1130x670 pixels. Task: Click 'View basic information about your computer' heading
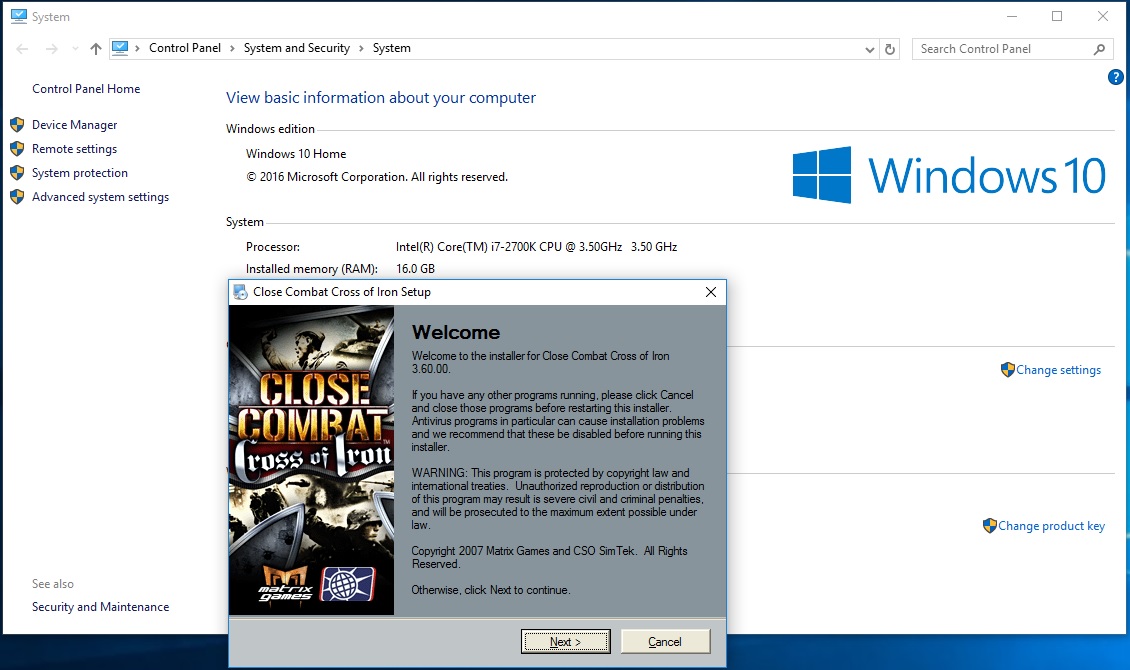(381, 98)
